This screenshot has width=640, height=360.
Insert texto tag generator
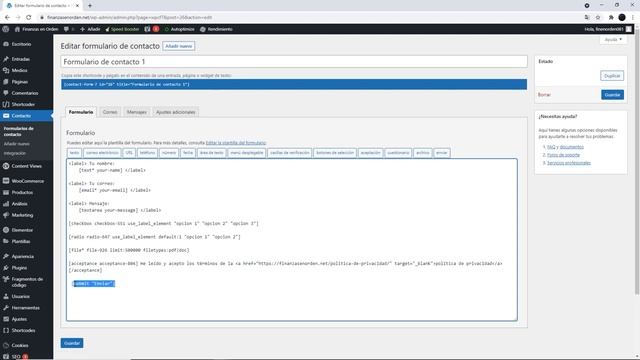[x=74, y=153]
